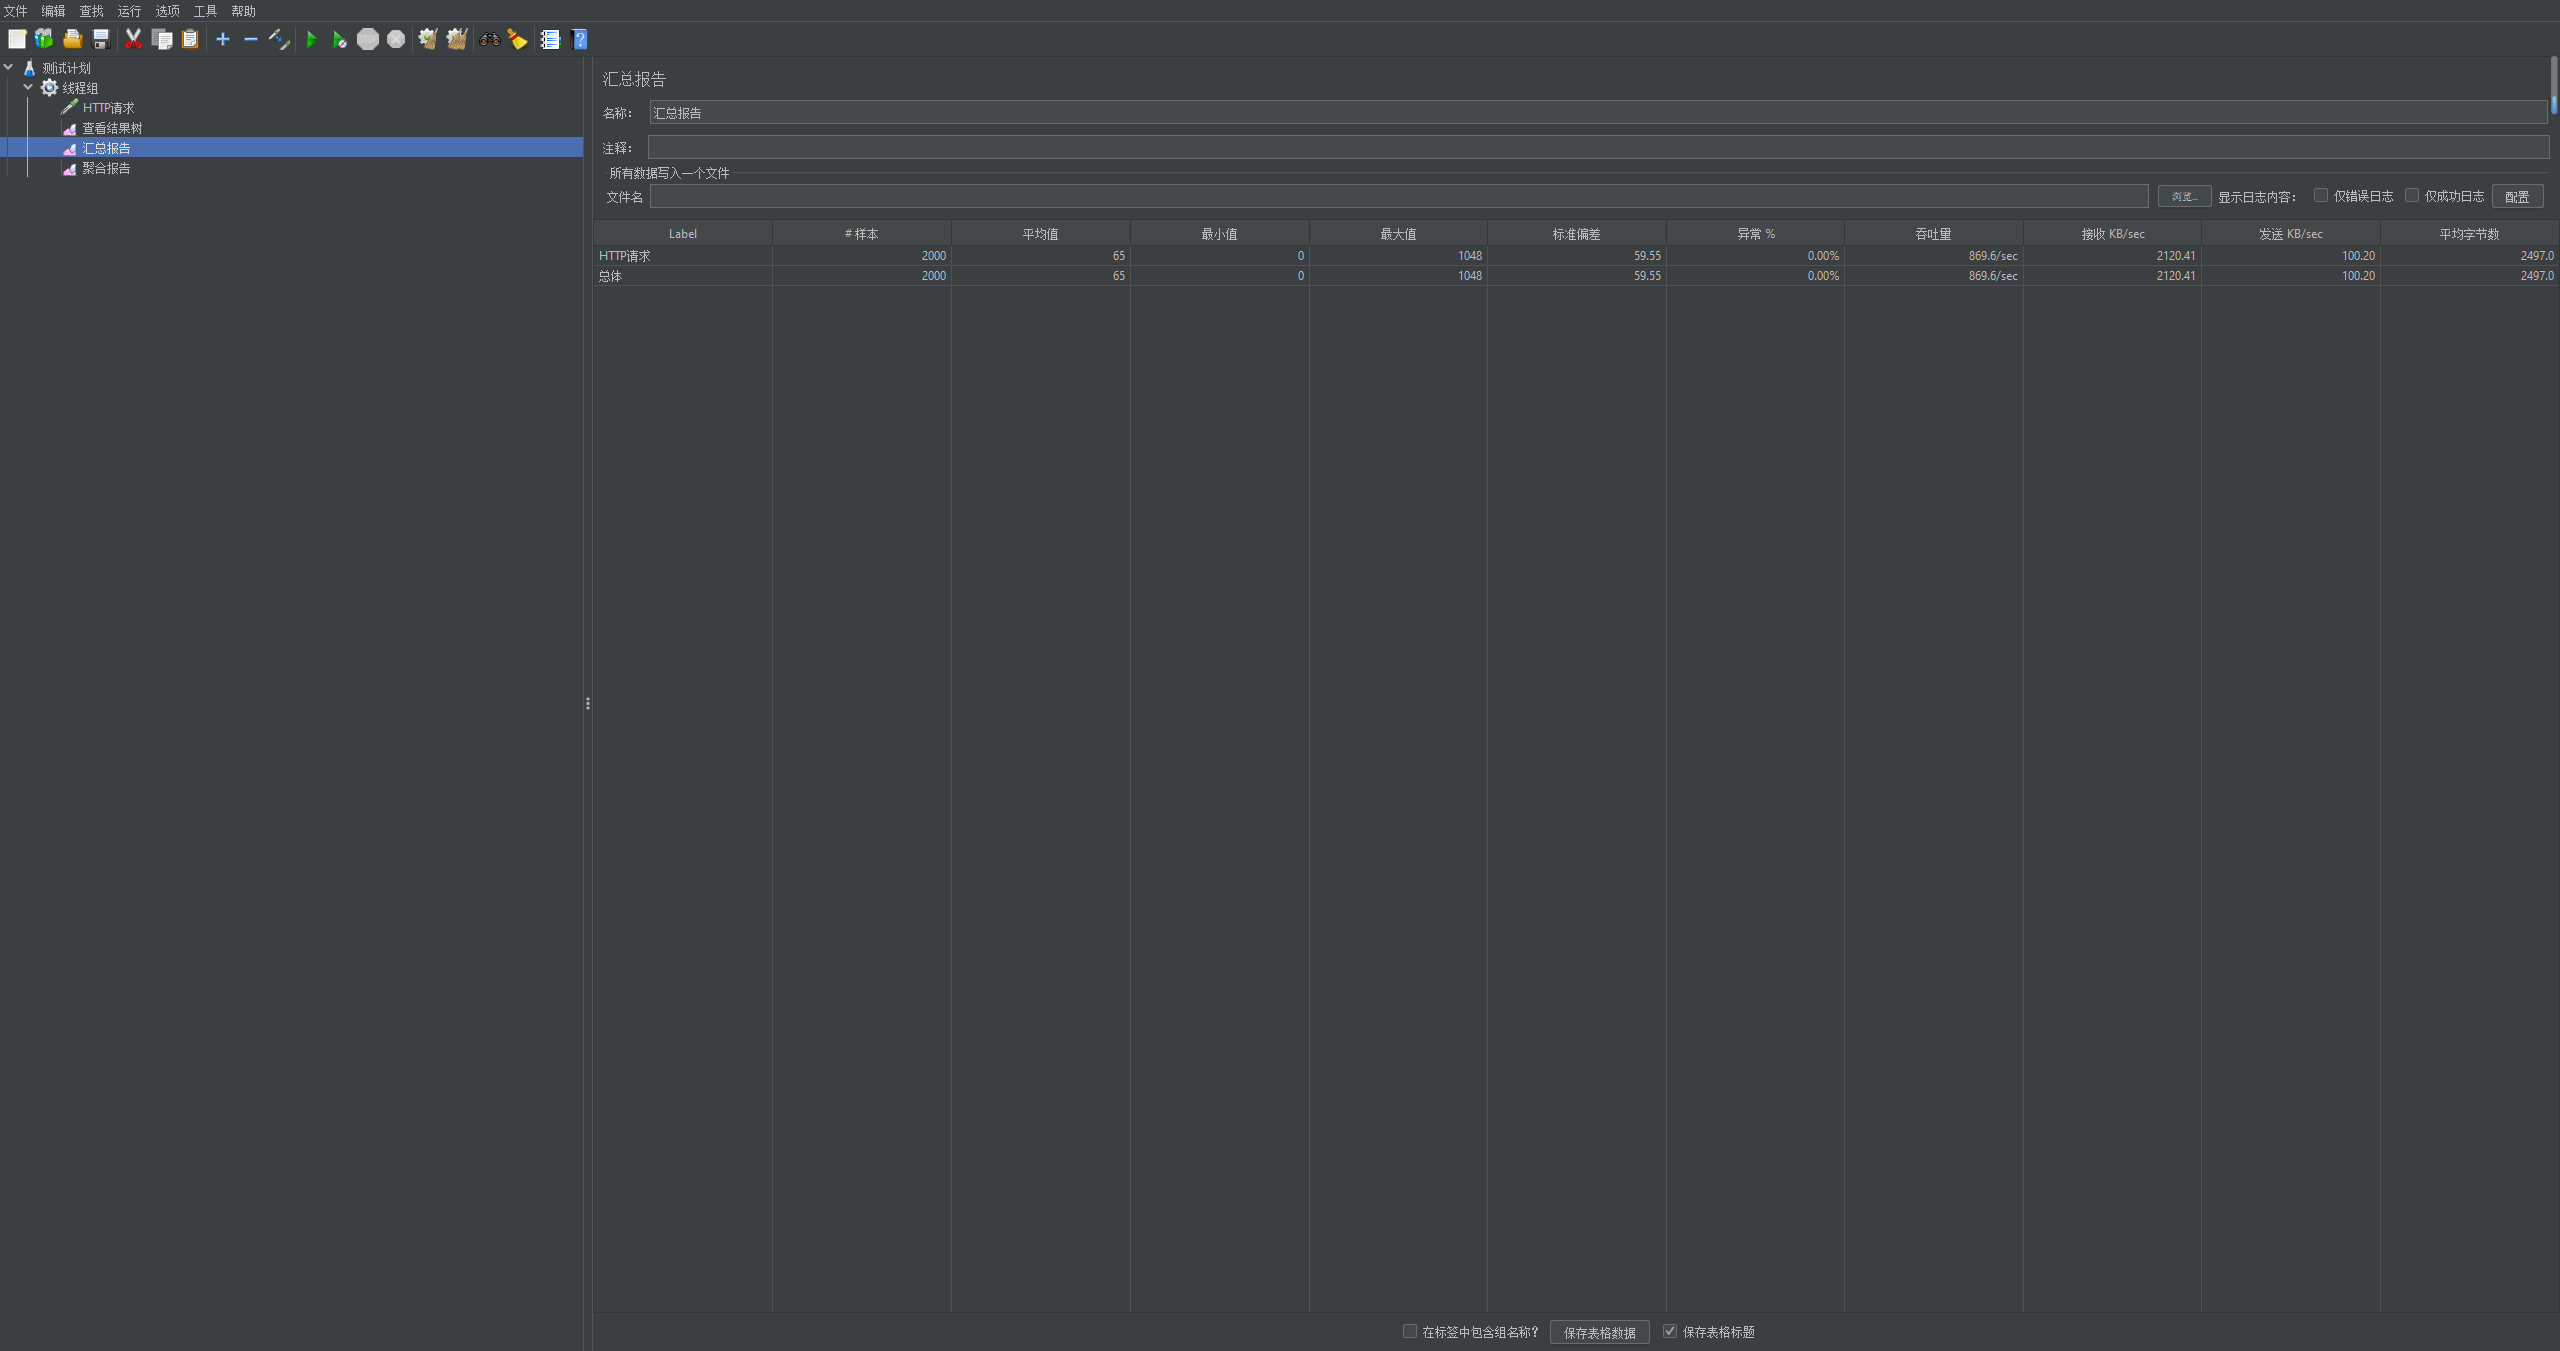The height and width of the screenshot is (1351, 2560).
Task: Select 聚合报告 in the tree
Action: pos(106,168)
